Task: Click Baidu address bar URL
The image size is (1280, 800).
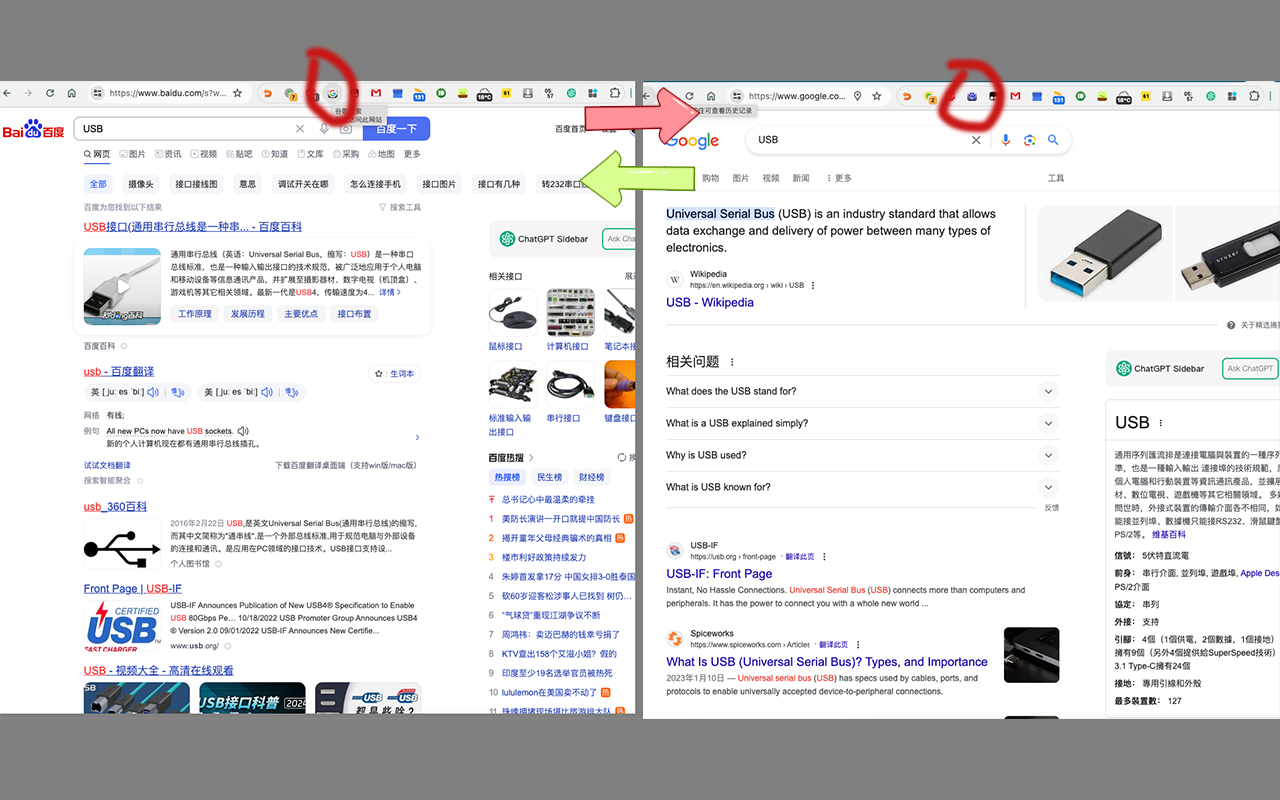Action: [x=167, y=93]
